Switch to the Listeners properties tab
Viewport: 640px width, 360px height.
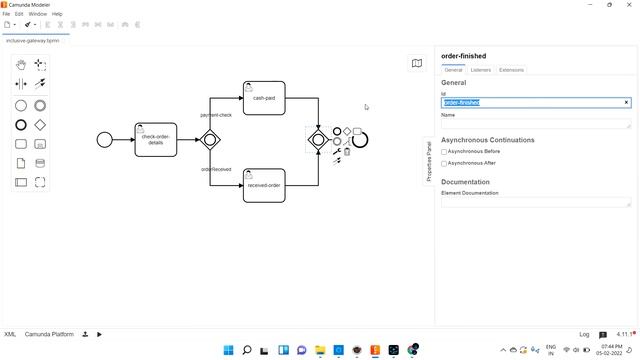tap(480, 70)
